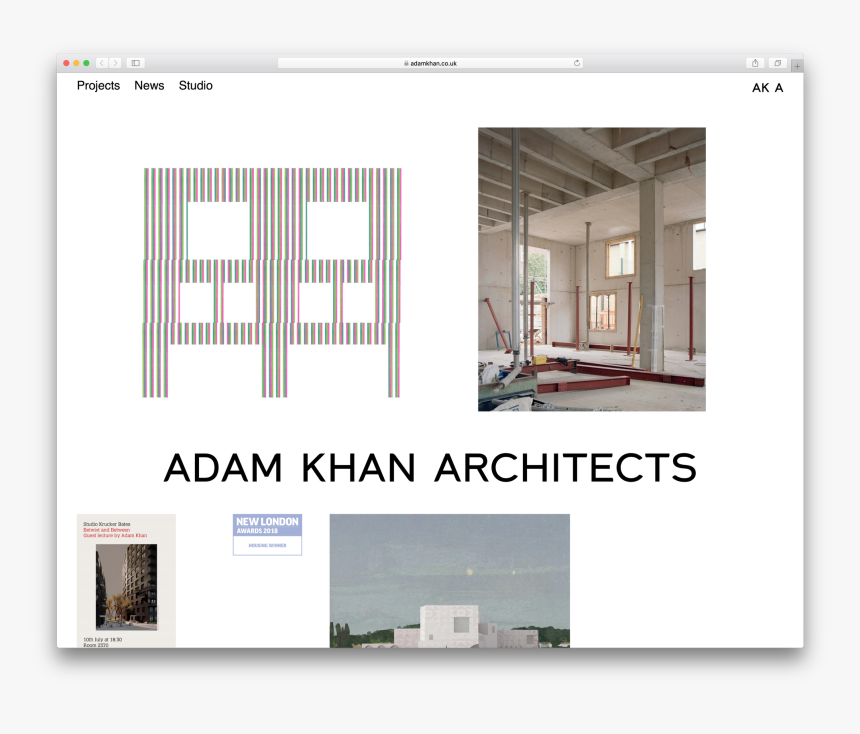Open the Projects menu item

pos(98,86)
